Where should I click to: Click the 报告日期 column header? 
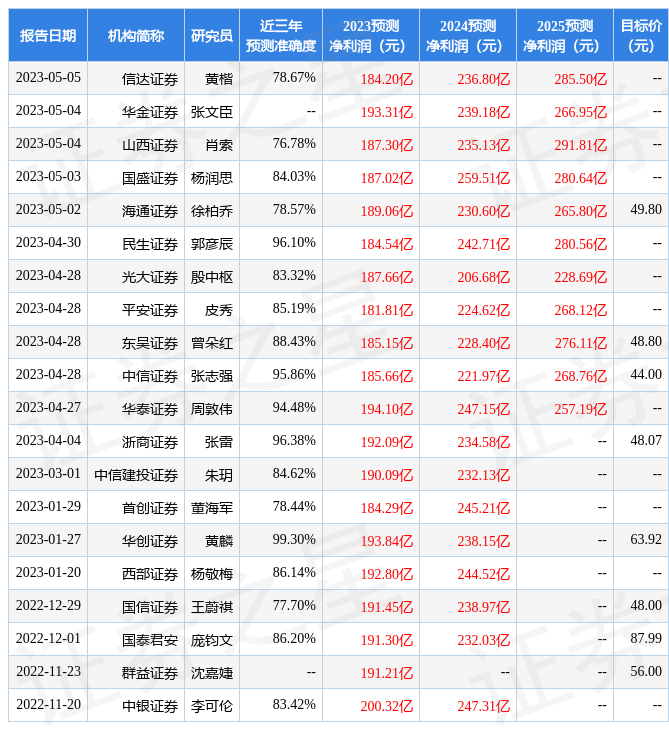coord(48,35)
